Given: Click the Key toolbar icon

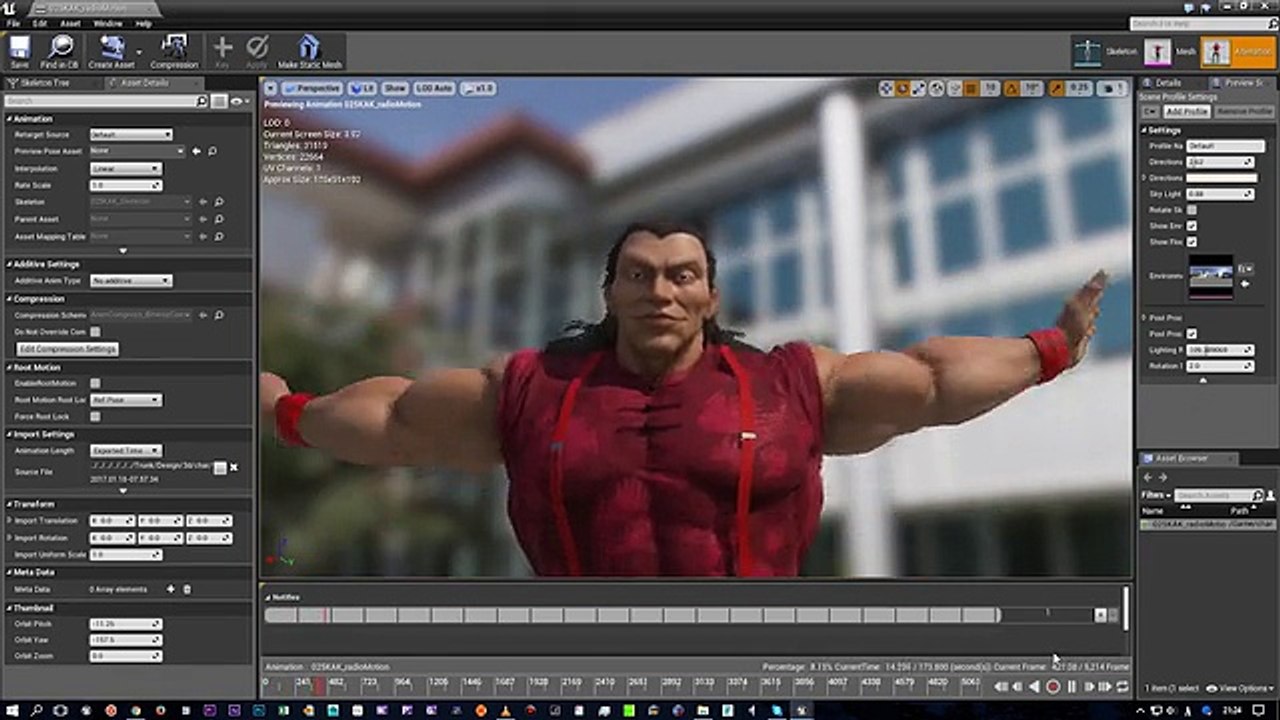Looking at the screenshot, I should 223,51.
